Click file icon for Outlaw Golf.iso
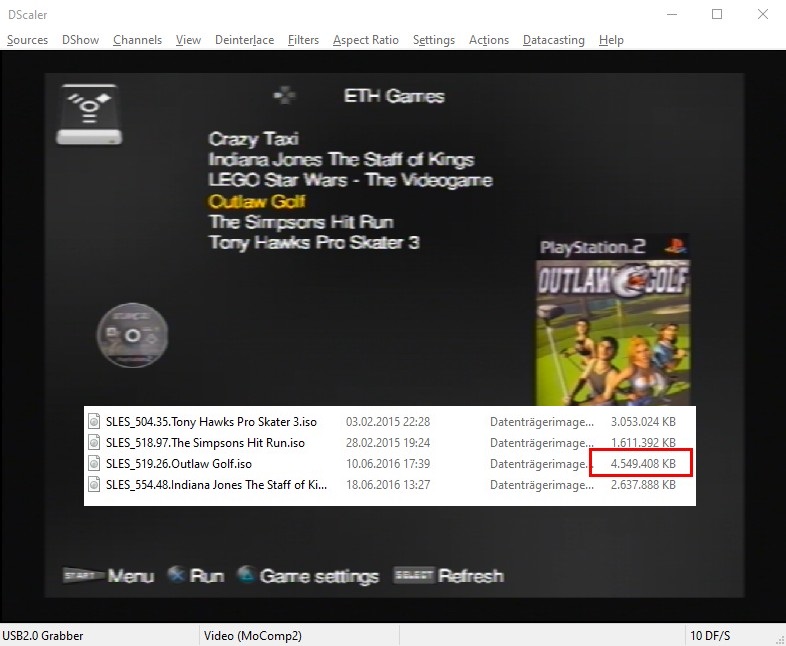 point(94,463)
